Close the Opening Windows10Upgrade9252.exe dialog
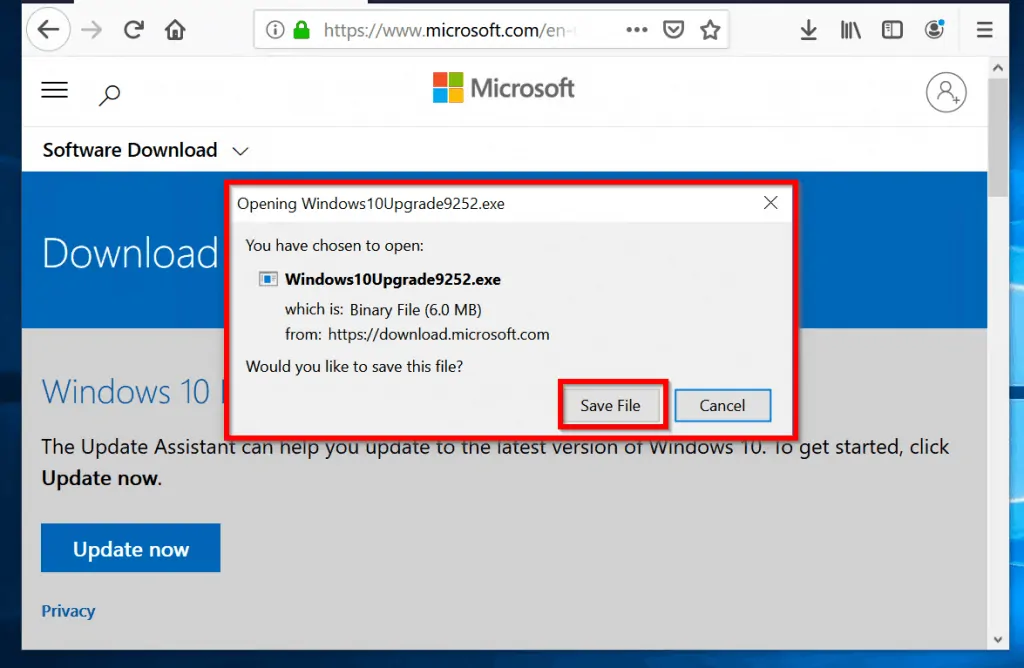The width and height of the screenshot is (1024, 668). (x=771, y=203)
